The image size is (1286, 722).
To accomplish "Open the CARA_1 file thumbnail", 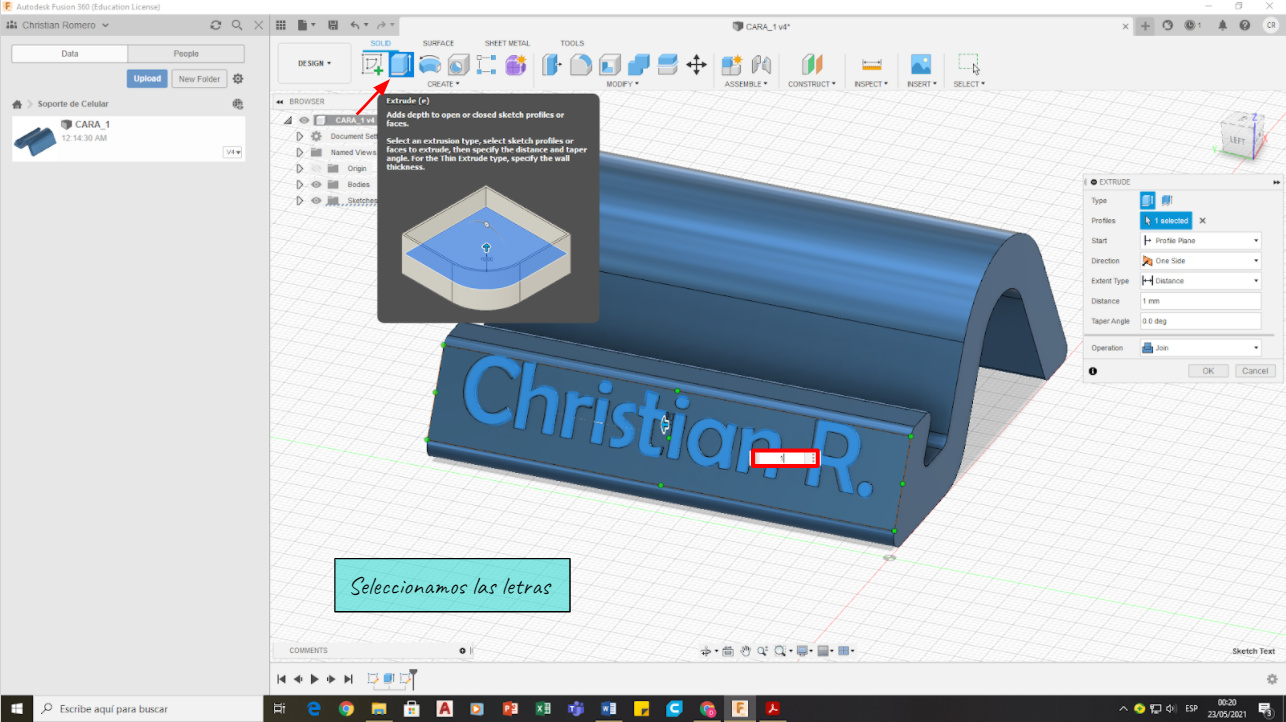I will coord(35,140).
